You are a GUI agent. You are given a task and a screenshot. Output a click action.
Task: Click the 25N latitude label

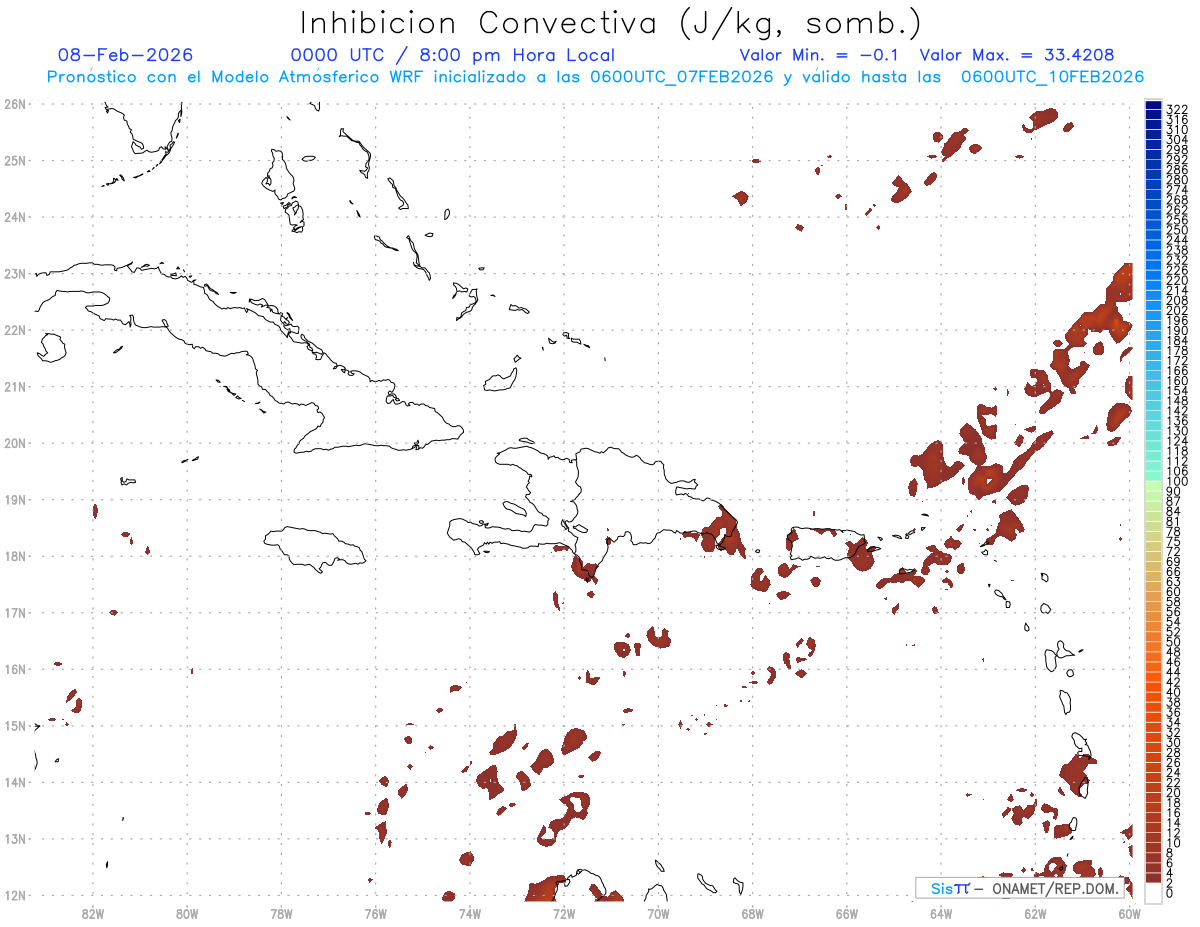click(x=15, y=160)
